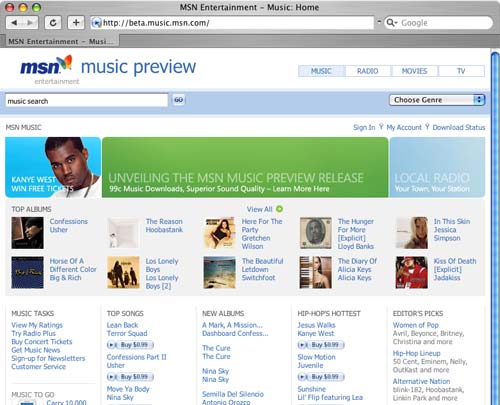Screen dimensions: 500x405
Task: Play preview of Lean Back song
Action: [x=112, y=345]
